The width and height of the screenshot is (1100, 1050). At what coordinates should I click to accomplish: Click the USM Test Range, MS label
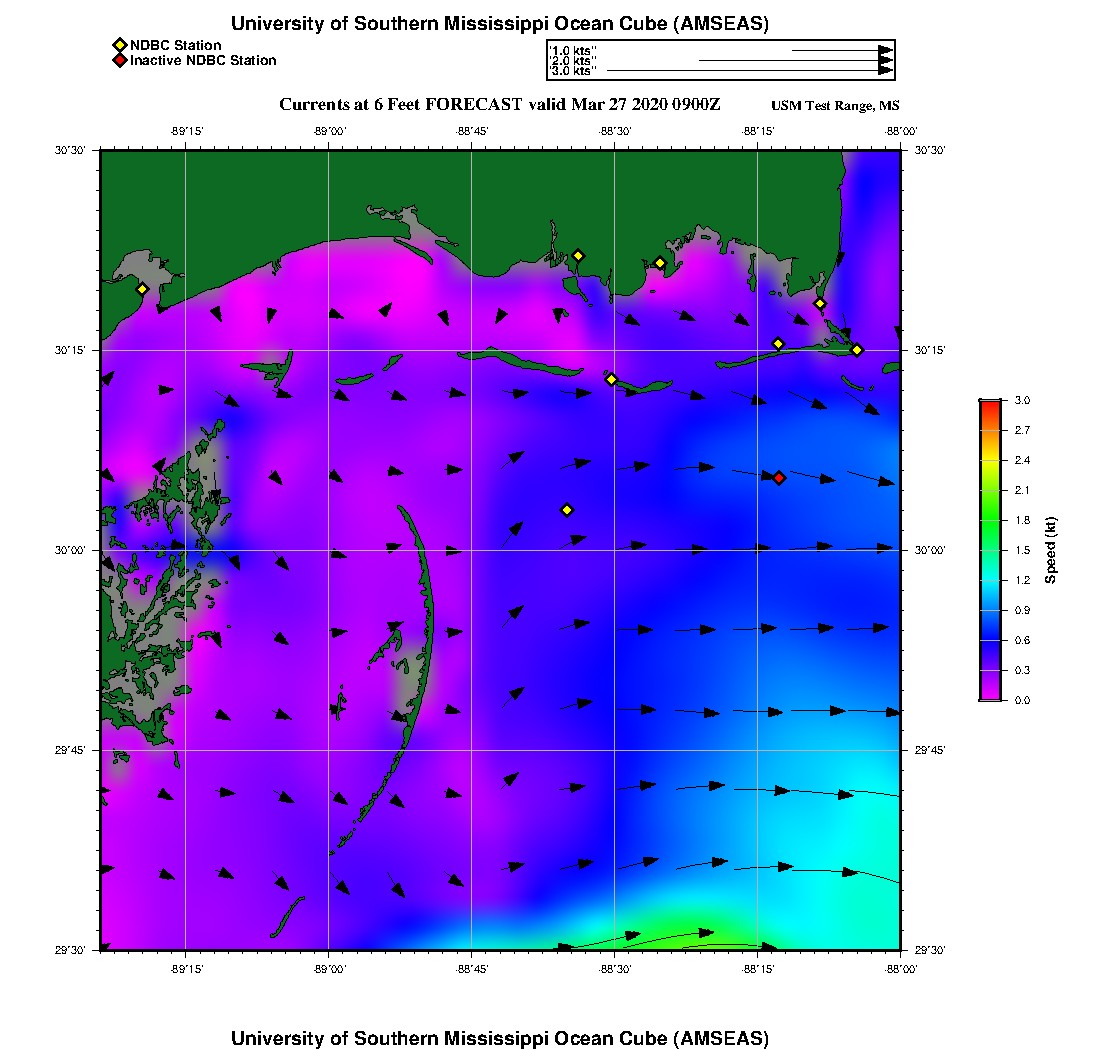pyautogui.click(x=835, y=106)
